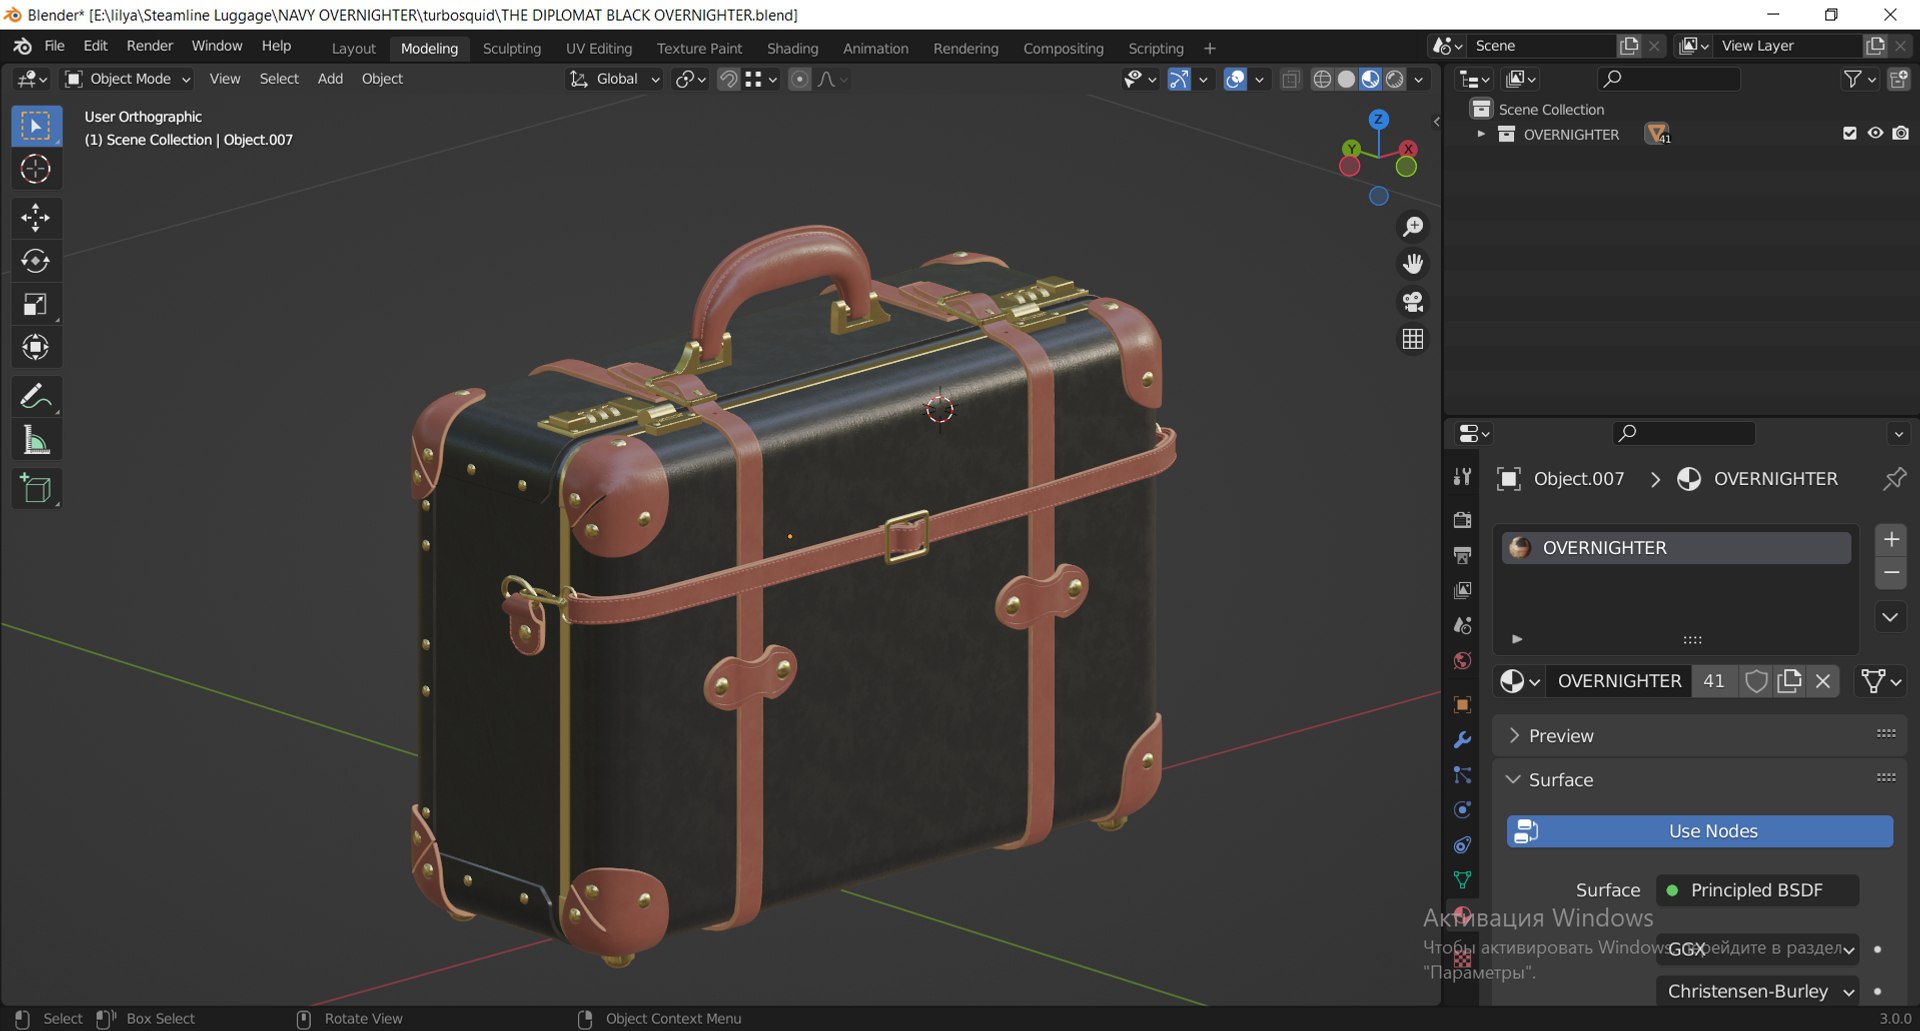Toggle snapping magnet
Screen dimensions: 1920x1031
click(729, 79)
